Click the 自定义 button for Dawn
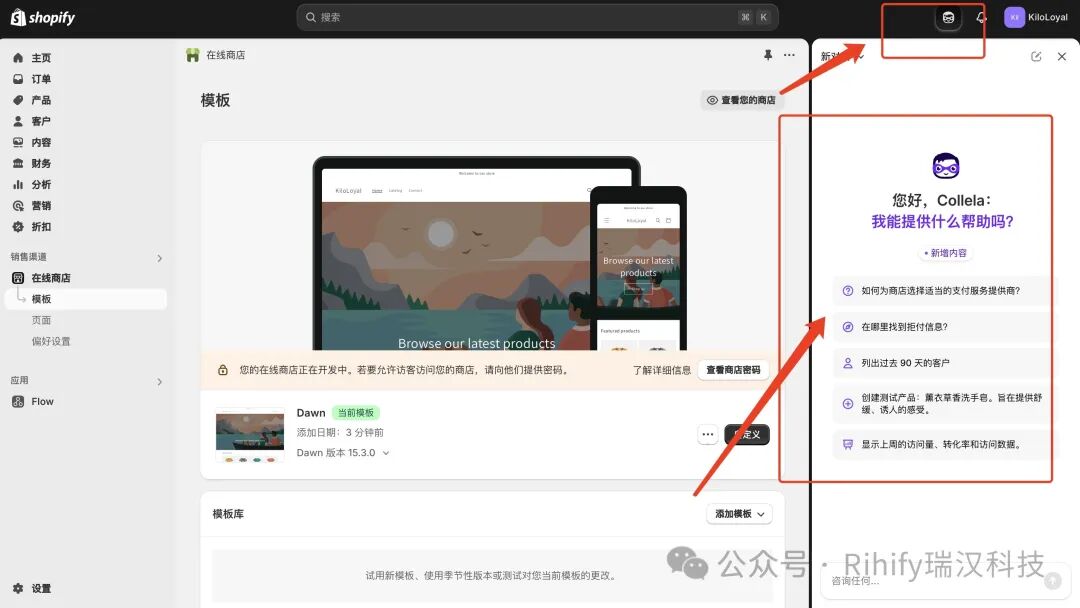This screenshot has width=1080, height=608. [x=747, y=434]
